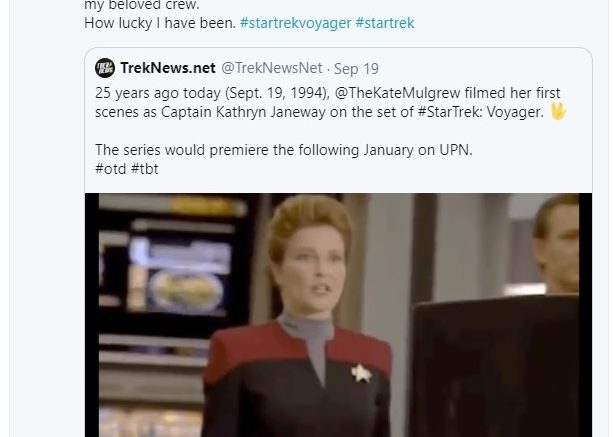The width and height of the screenshot is (613, 437).
Task: Click the Vulcan salute emoji
Action: point(558,111)
